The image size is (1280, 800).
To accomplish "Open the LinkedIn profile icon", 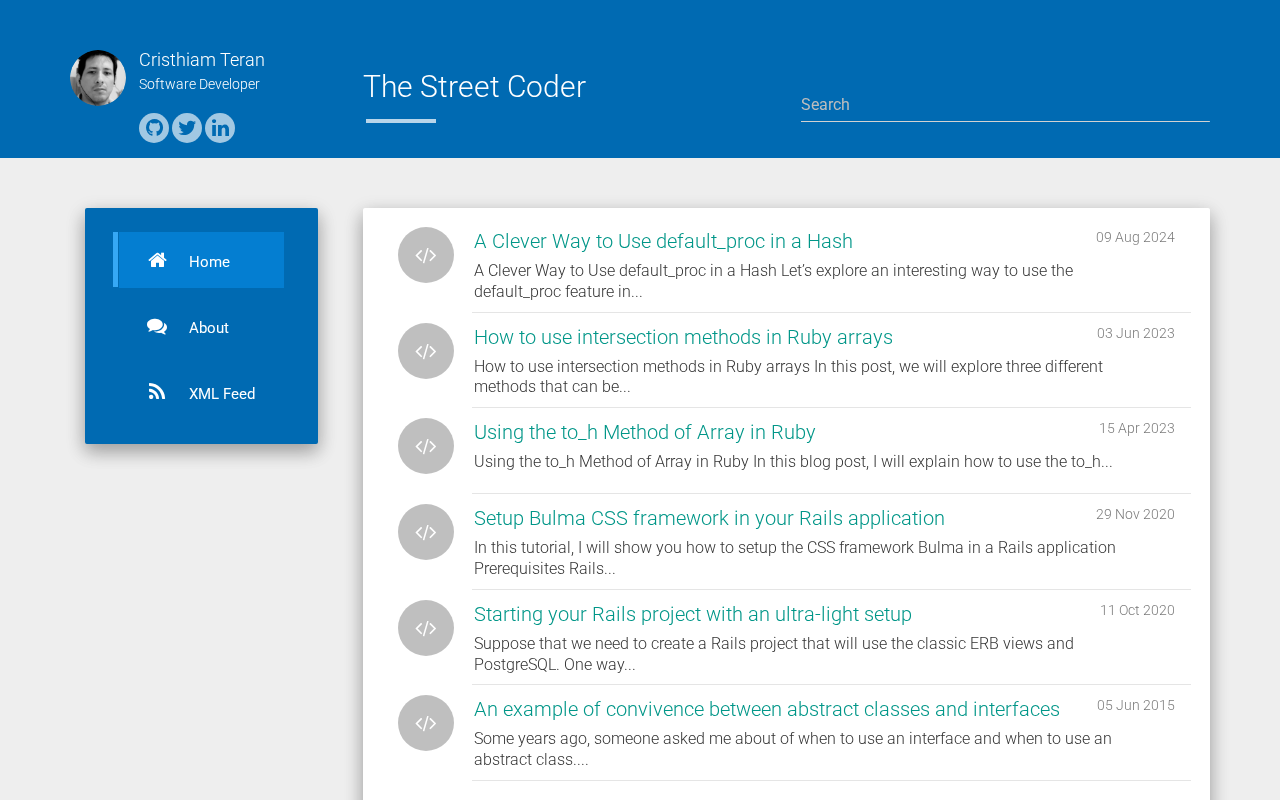I will point(220,128).
